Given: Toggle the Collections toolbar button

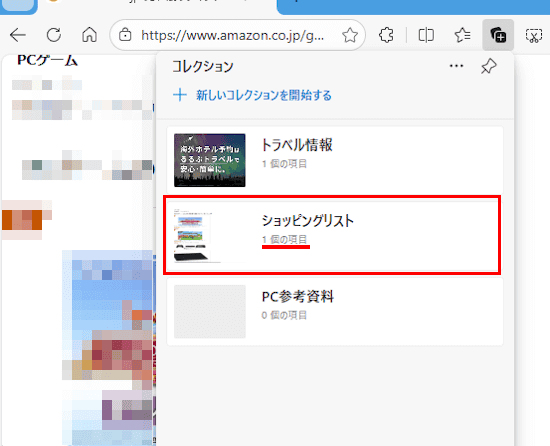Looking at the screenshot, I should click(498, 35).
